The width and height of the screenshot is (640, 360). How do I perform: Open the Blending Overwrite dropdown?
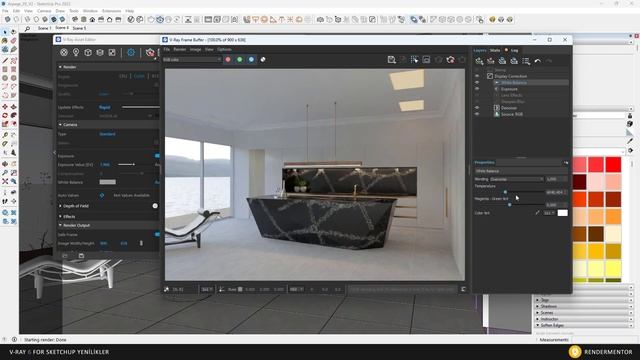click(x=517, y=179)
